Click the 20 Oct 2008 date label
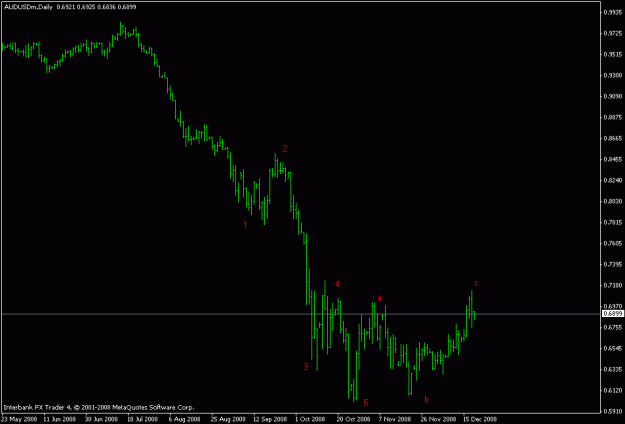Screen dimensions: 625x424 point(354,420)
